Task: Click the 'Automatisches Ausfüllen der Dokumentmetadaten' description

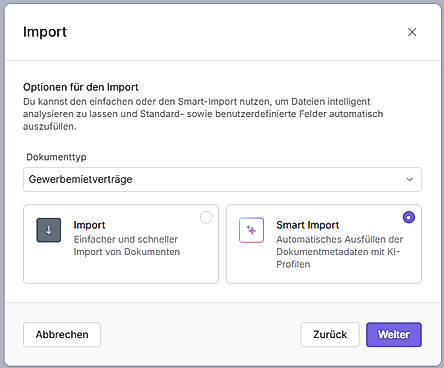Action: click(x=340, y=252)
